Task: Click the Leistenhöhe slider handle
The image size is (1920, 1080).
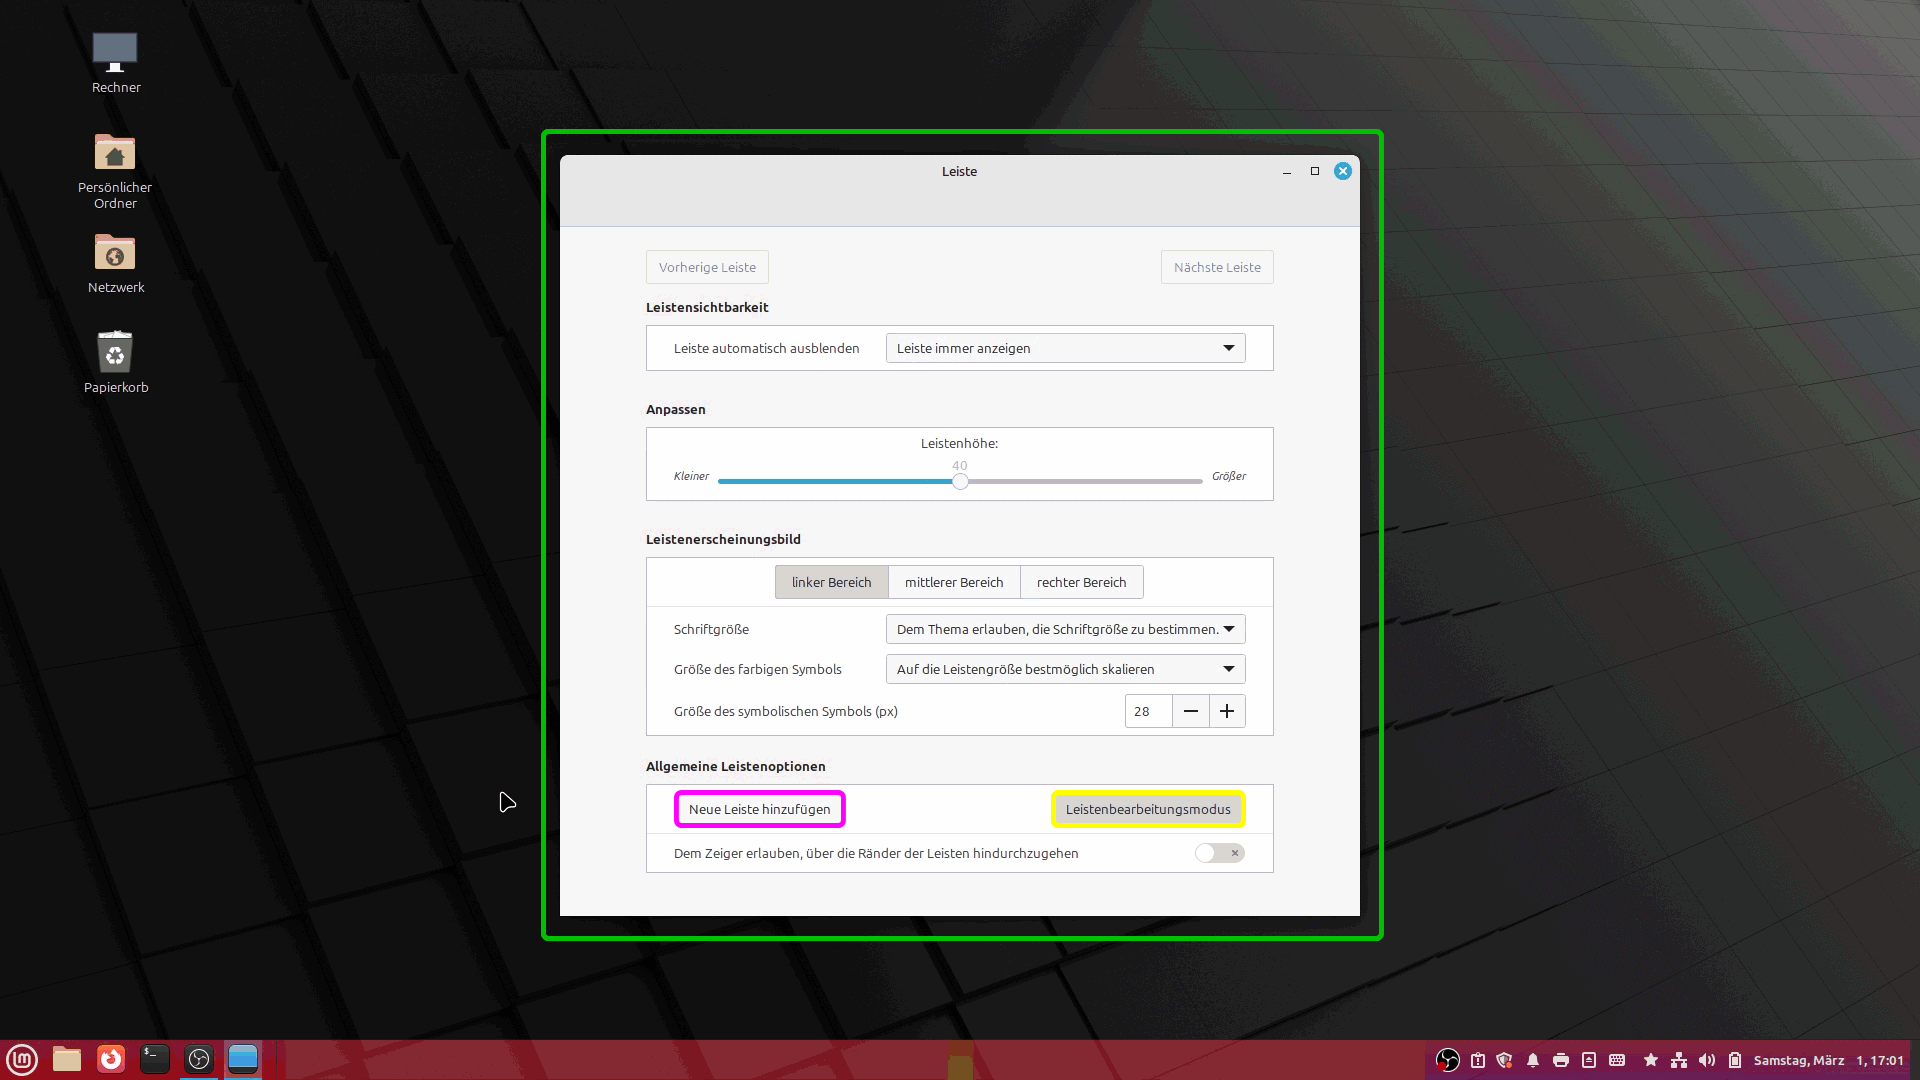Action: coord(960,481)
